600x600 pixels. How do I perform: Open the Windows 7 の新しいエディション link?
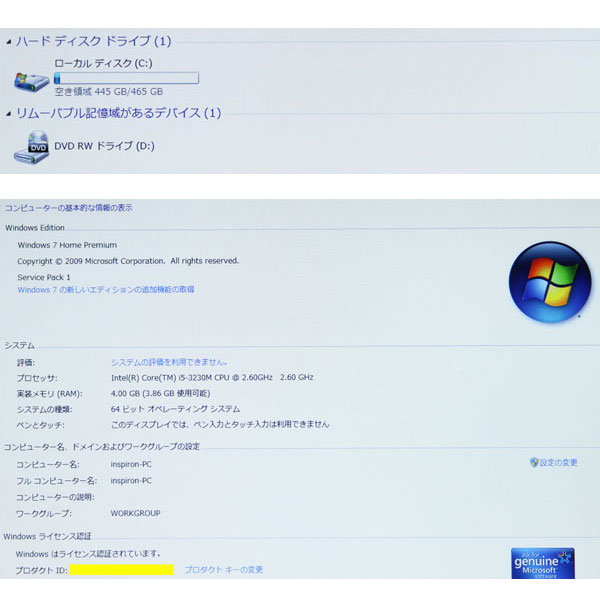[x=106, y=290]
